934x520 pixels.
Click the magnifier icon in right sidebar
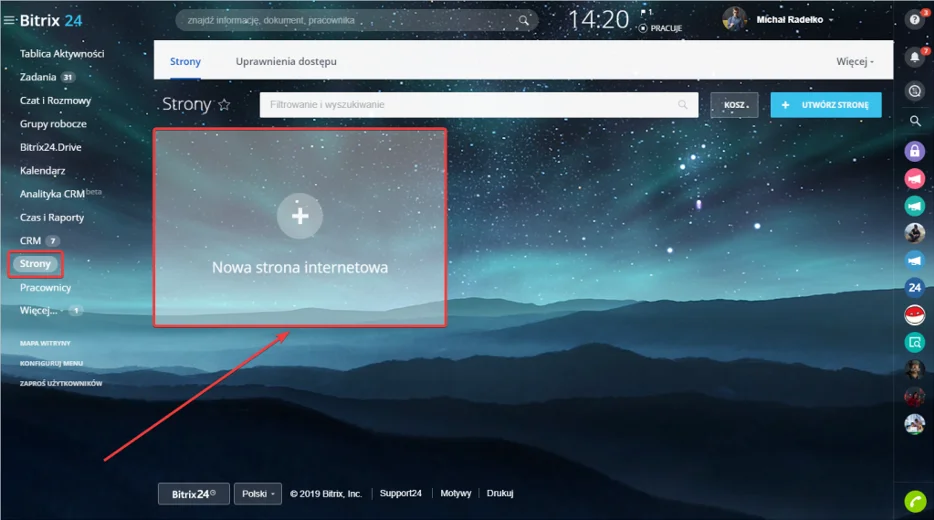pos(914,121)
